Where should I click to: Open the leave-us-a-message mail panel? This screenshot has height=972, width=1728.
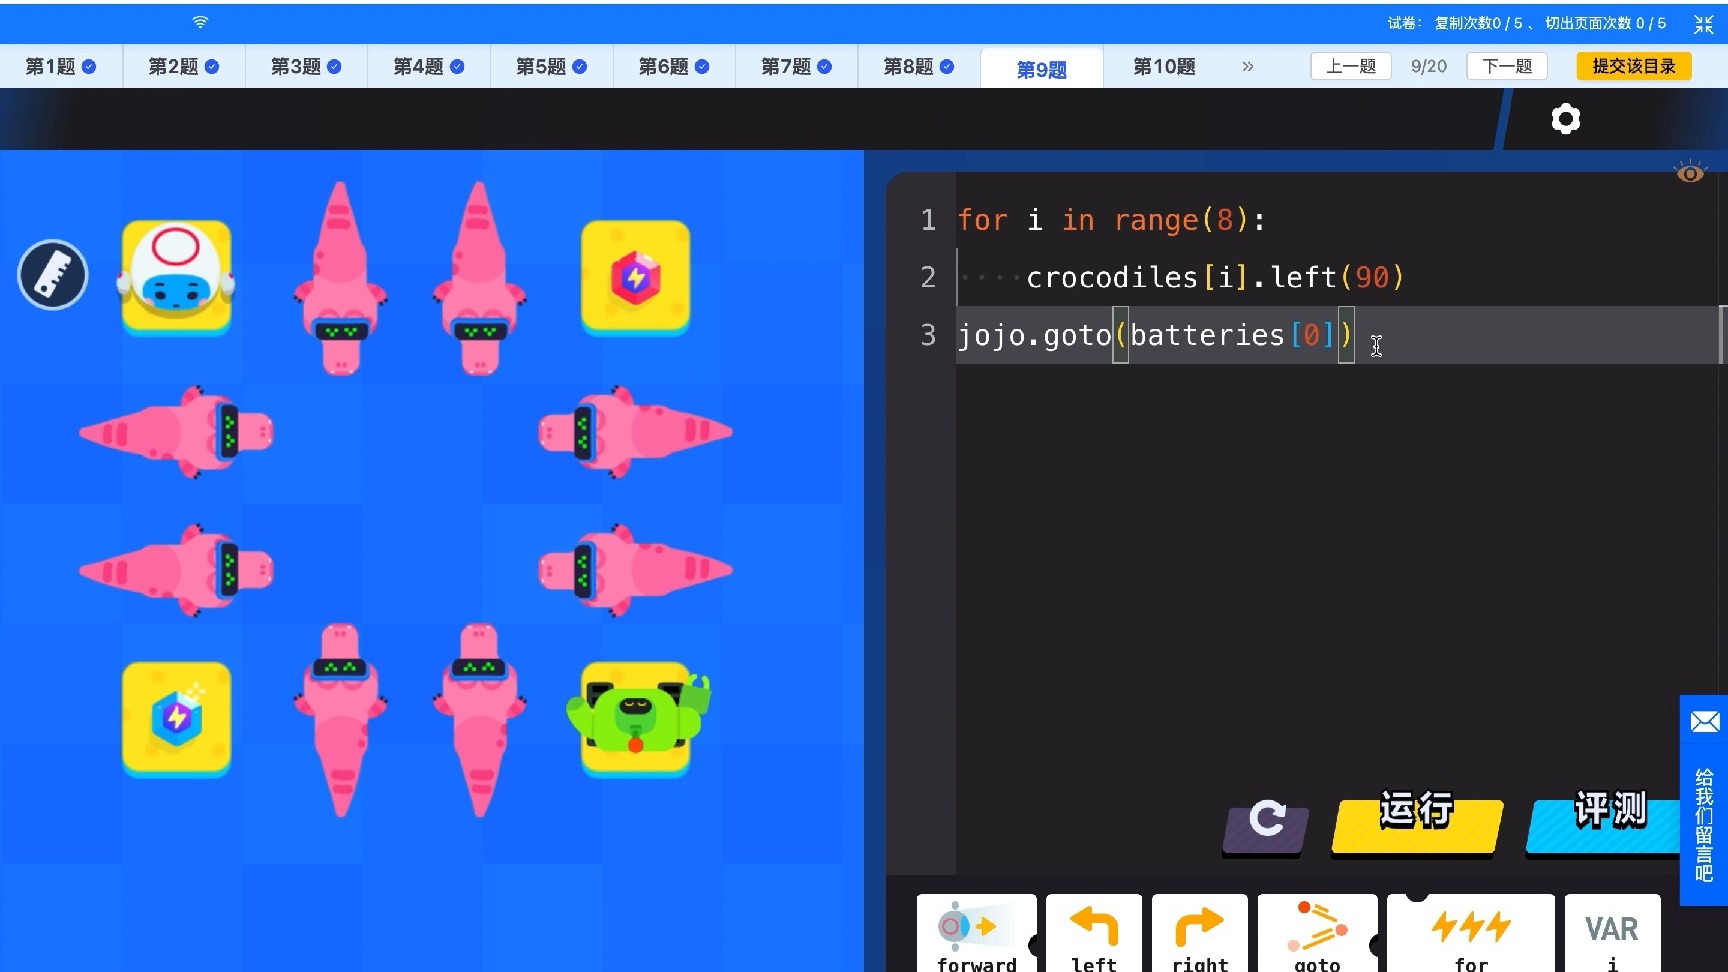(1704, 800)
